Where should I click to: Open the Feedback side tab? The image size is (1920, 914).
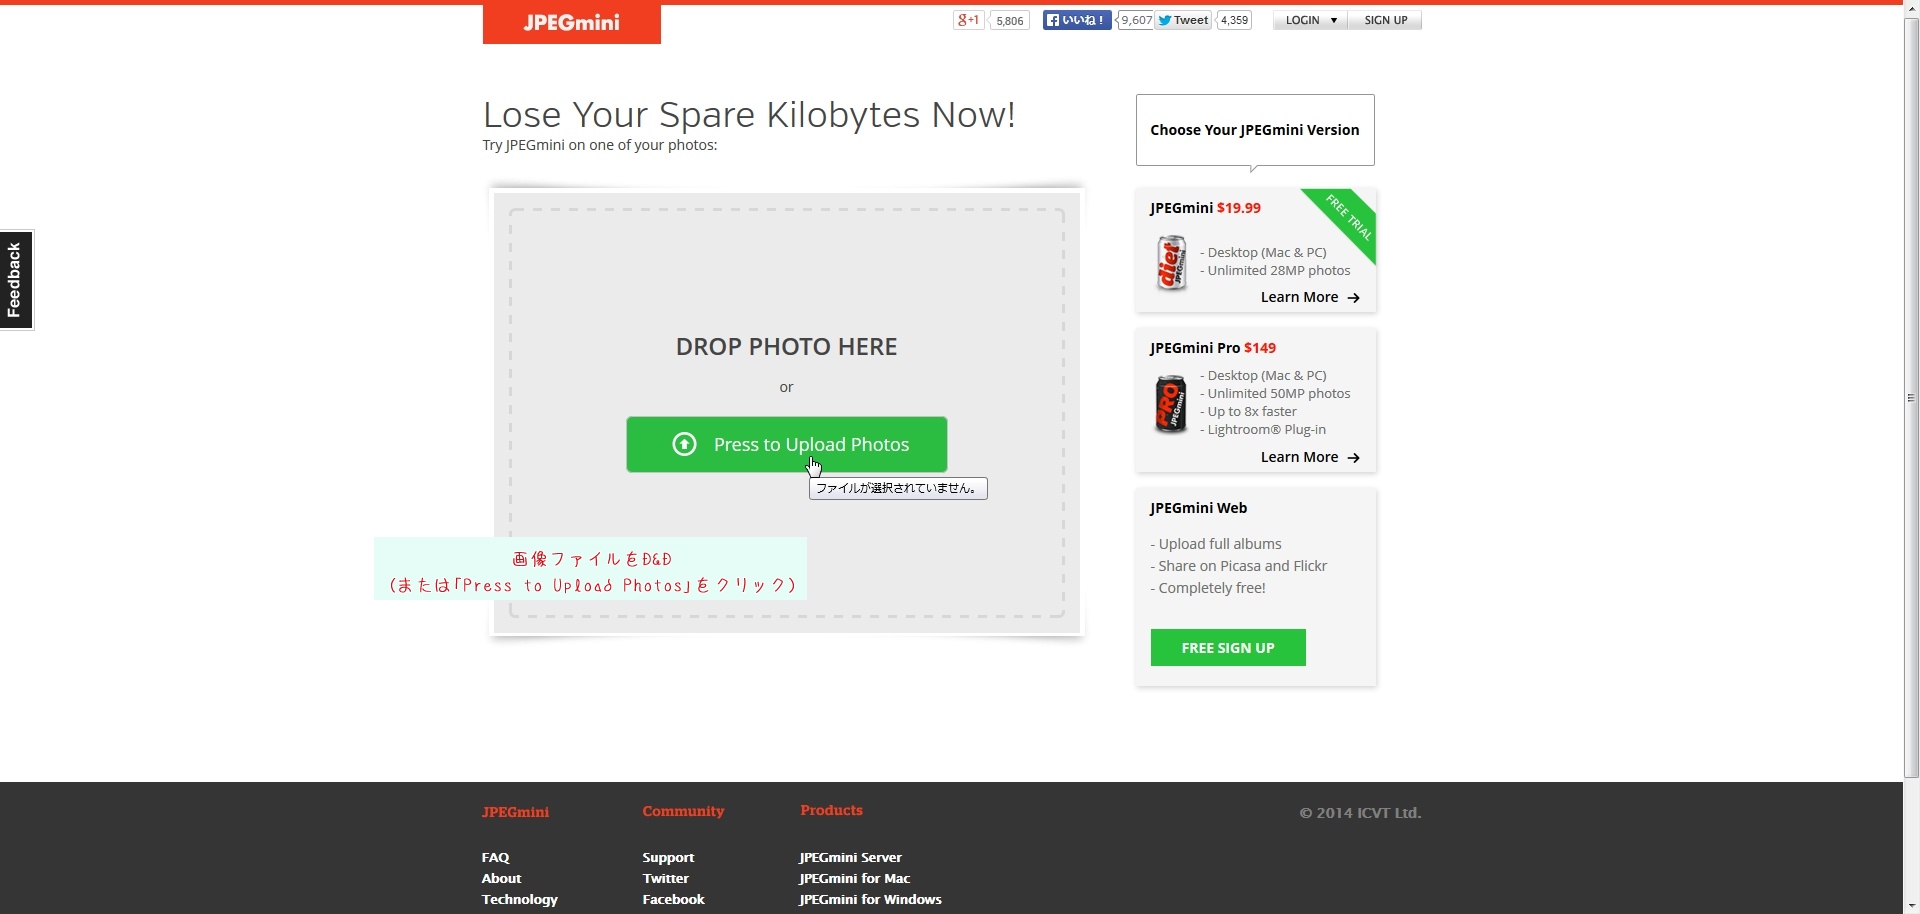[x=16, y=280]
